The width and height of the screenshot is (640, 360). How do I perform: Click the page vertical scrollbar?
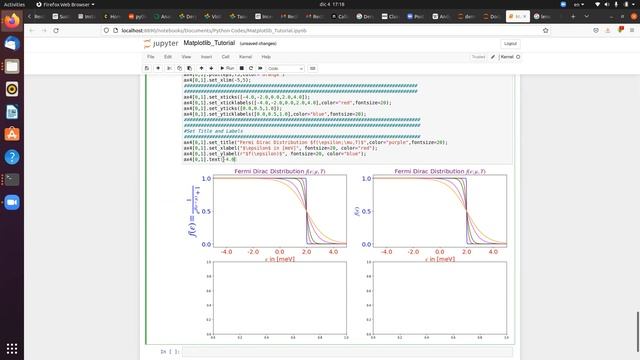tap(638, 331)
